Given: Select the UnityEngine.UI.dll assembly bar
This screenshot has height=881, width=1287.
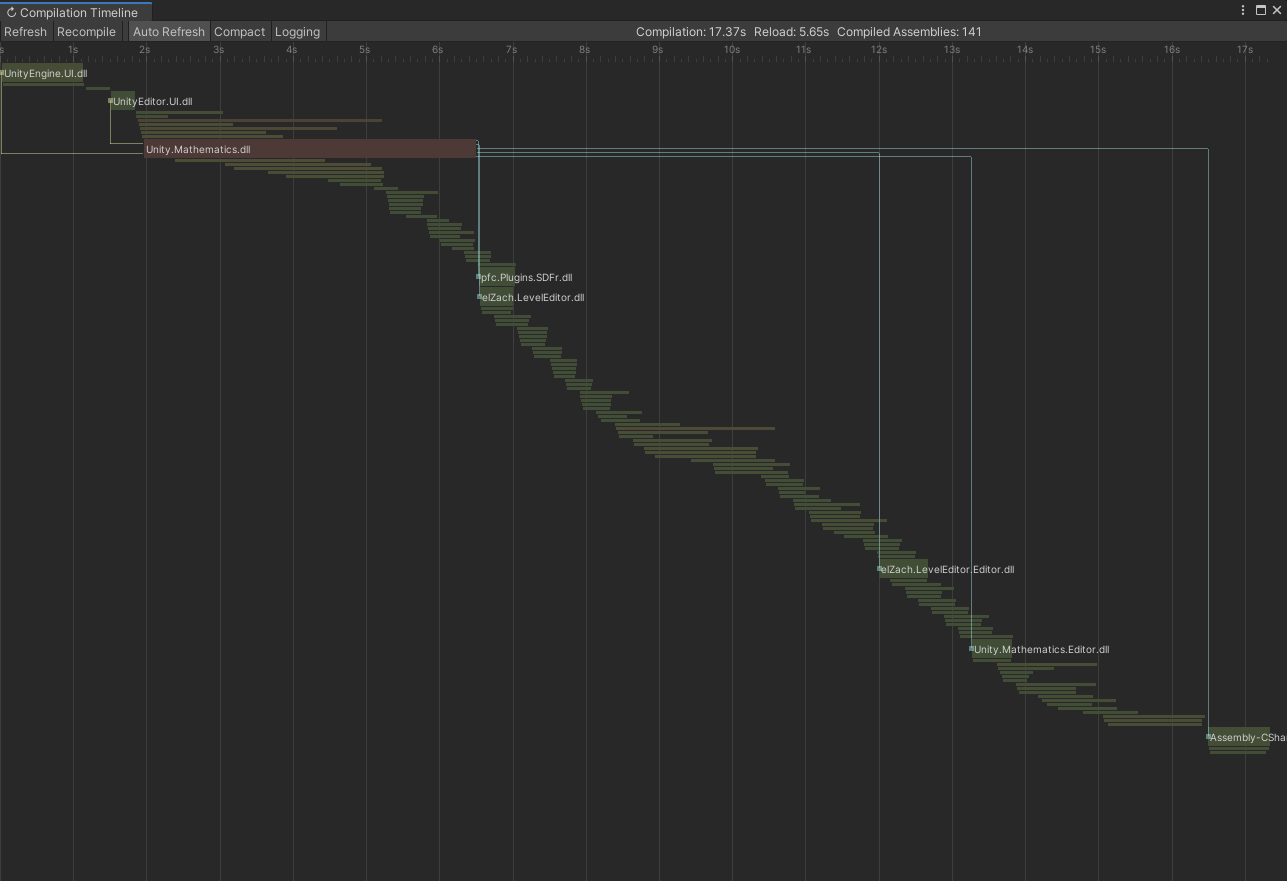Looking at the screenshot, I should point(44,74).
